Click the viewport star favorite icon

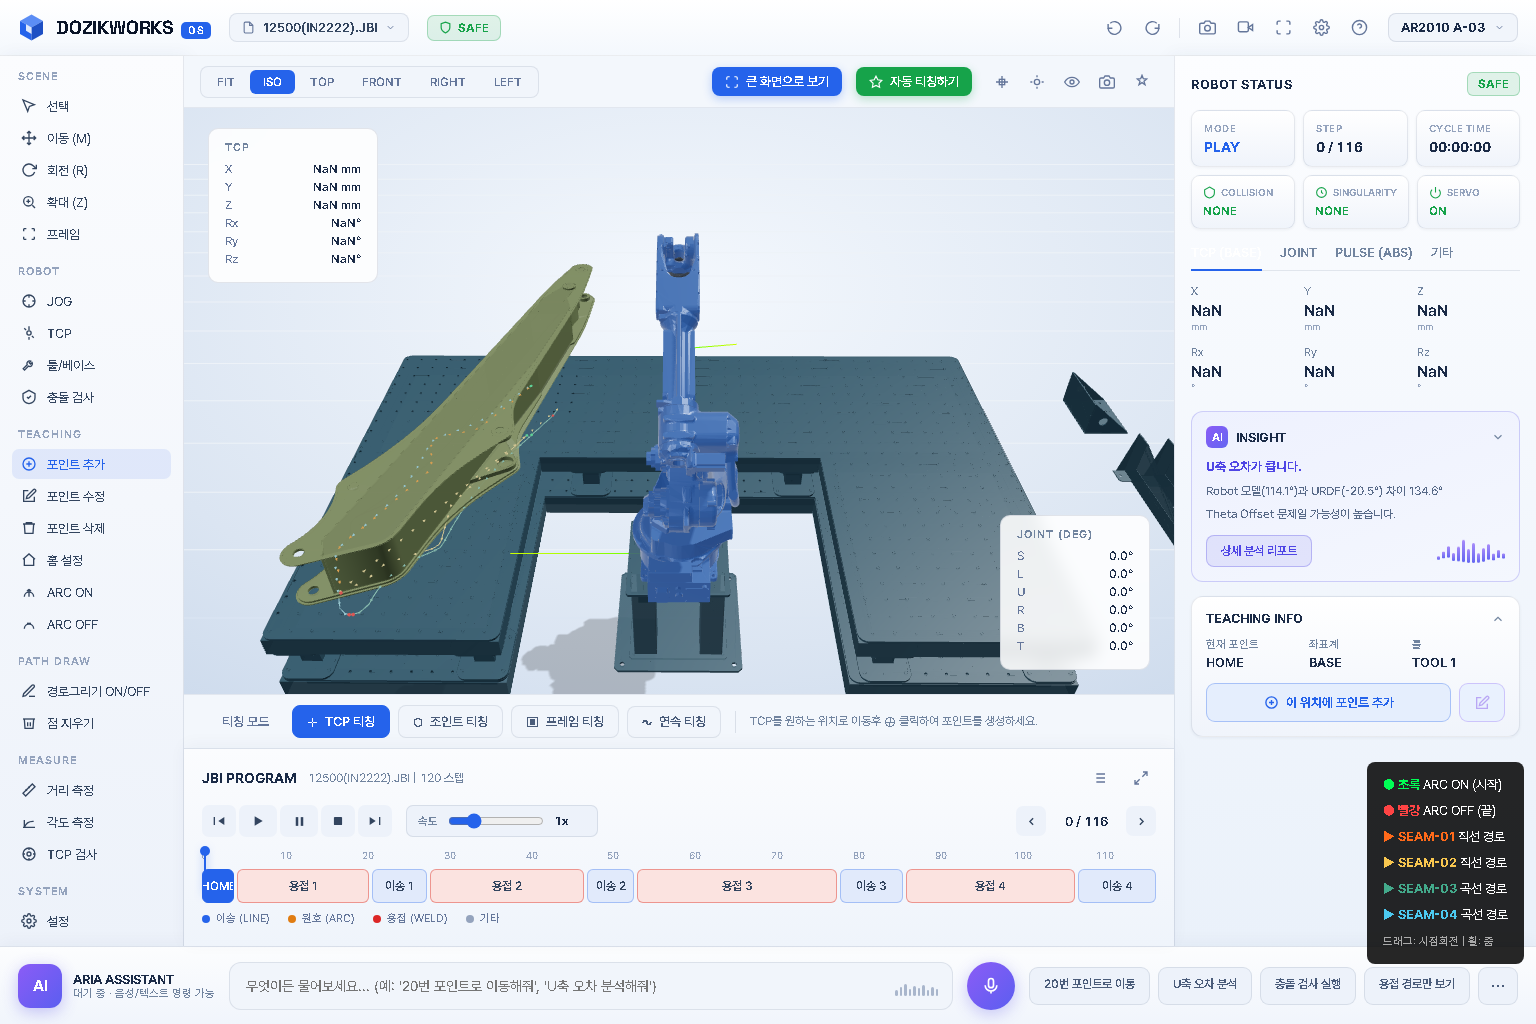click(1142, 81)
